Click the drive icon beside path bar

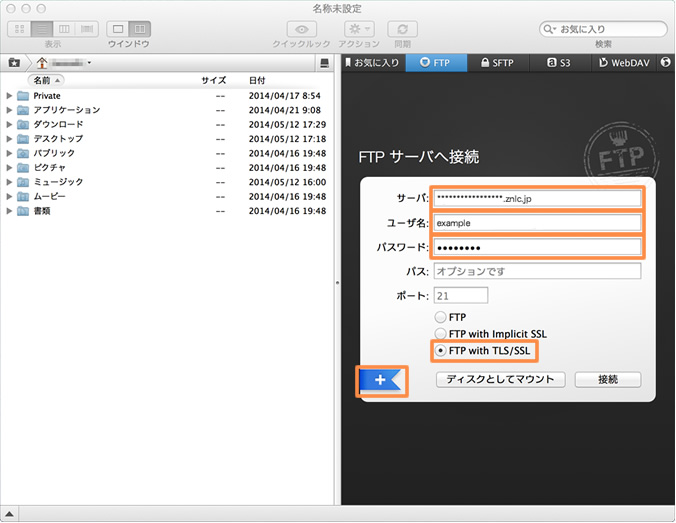pos(325,63)
